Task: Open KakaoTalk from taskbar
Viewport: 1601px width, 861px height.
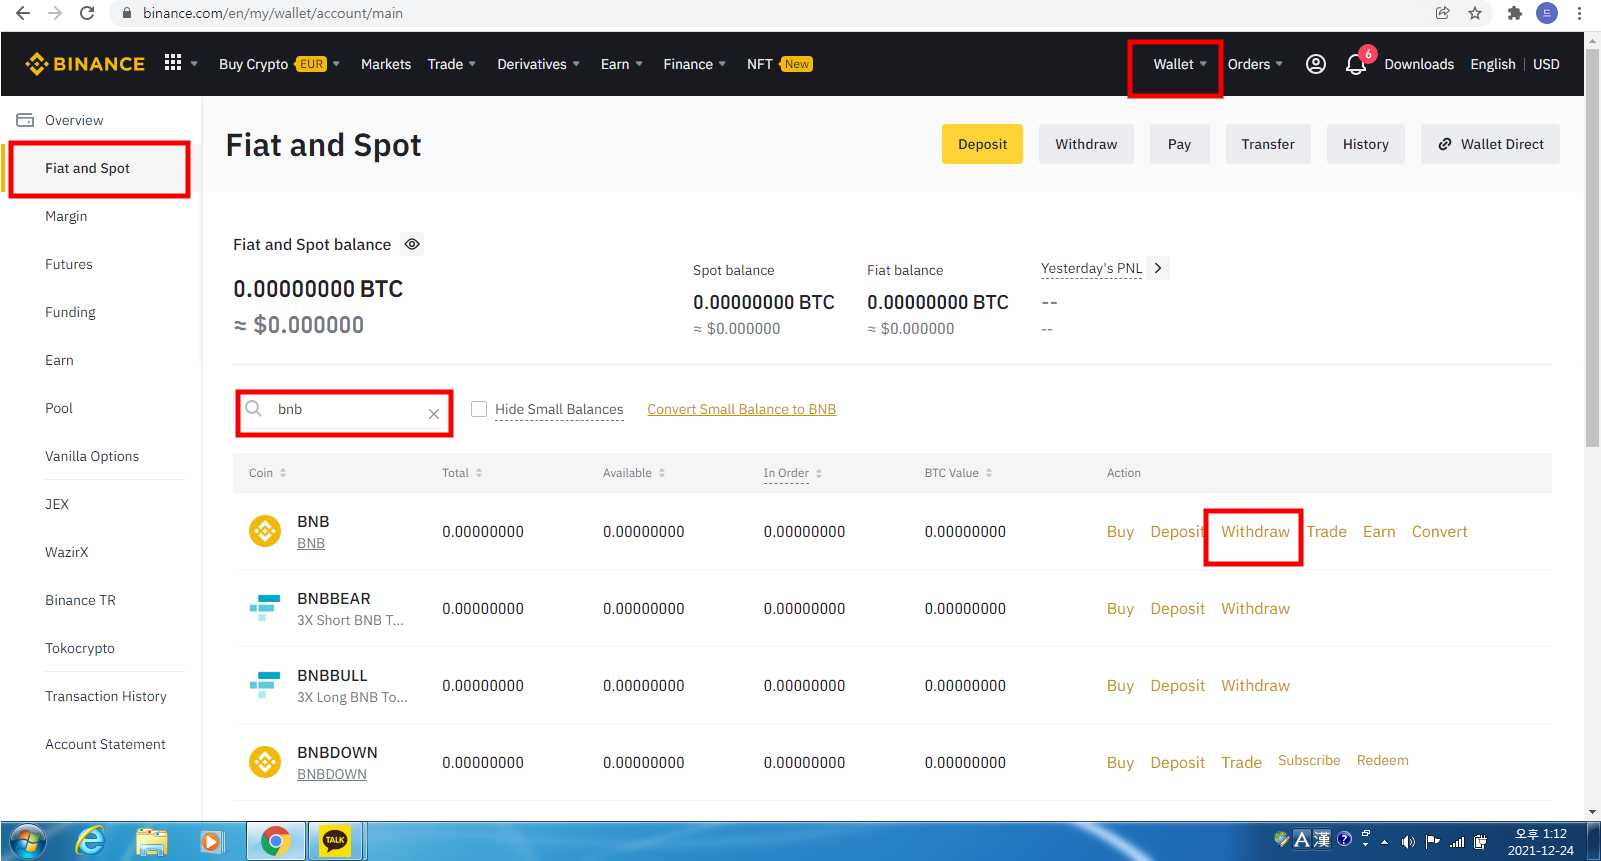Action: coord(335,842)
